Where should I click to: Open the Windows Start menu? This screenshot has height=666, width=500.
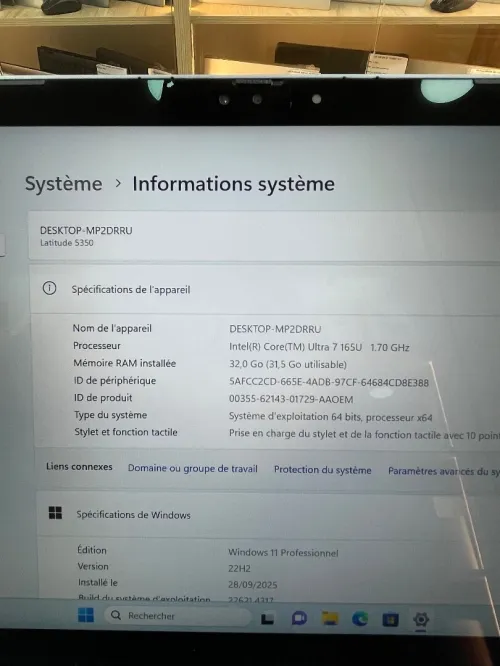click(x=86, y=615)
